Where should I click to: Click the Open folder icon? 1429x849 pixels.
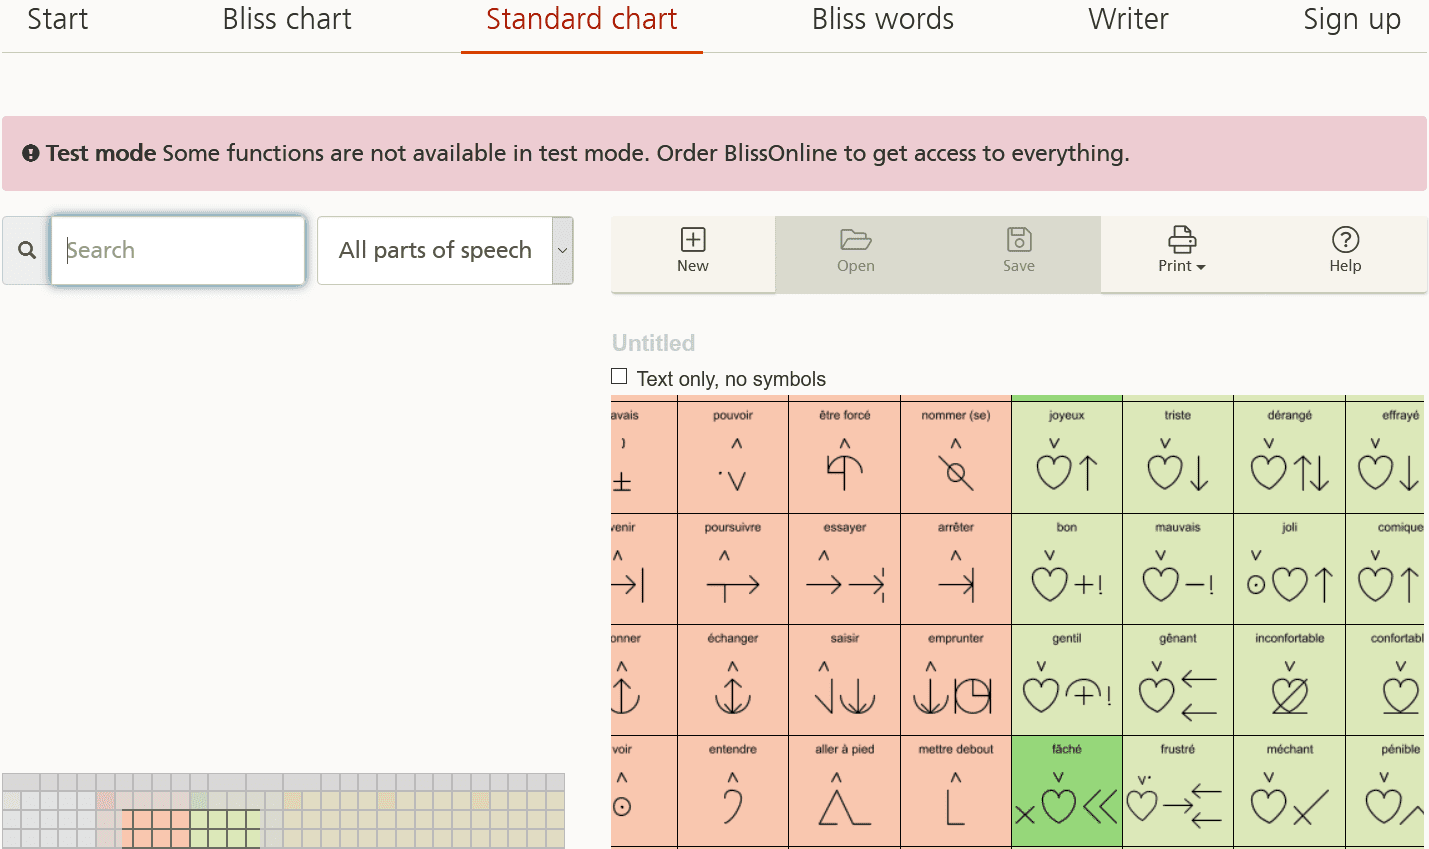point(856,240)
